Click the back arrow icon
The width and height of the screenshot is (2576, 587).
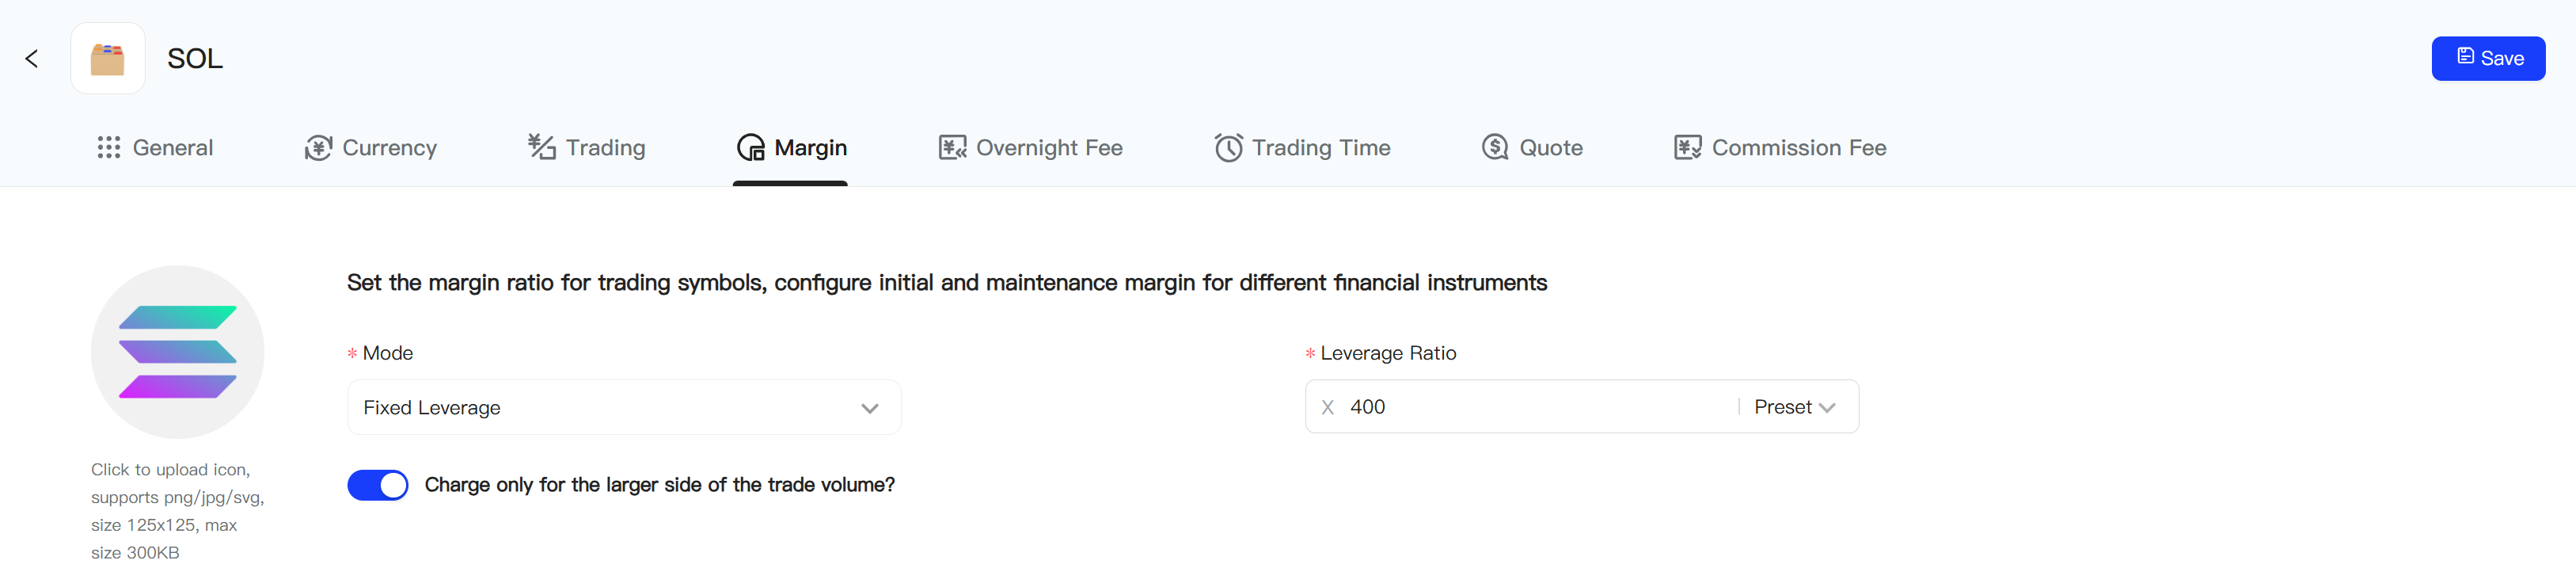pos(32,59)
